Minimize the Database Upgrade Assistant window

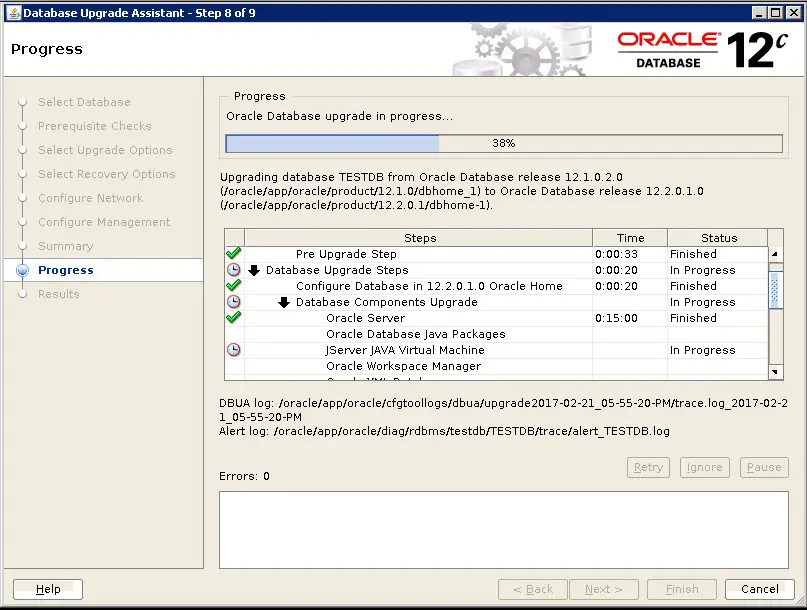(x=759, y=13)
